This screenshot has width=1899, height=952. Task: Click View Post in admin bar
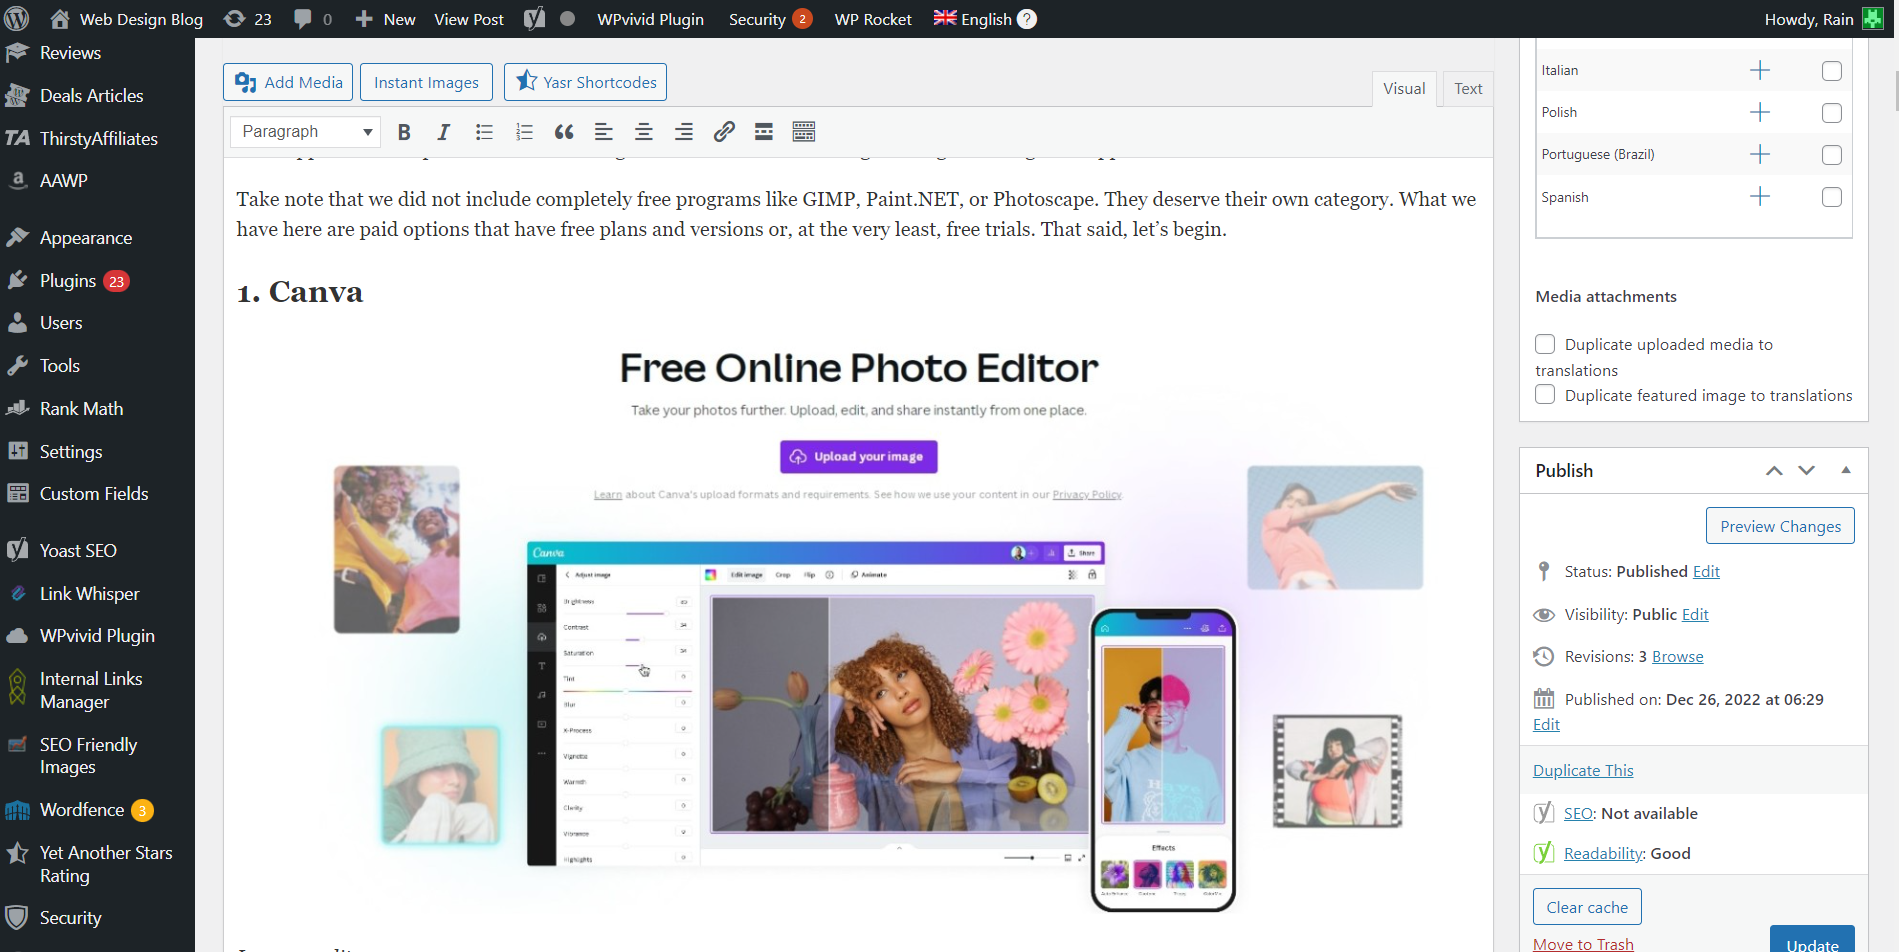click(x=469, y=19)
